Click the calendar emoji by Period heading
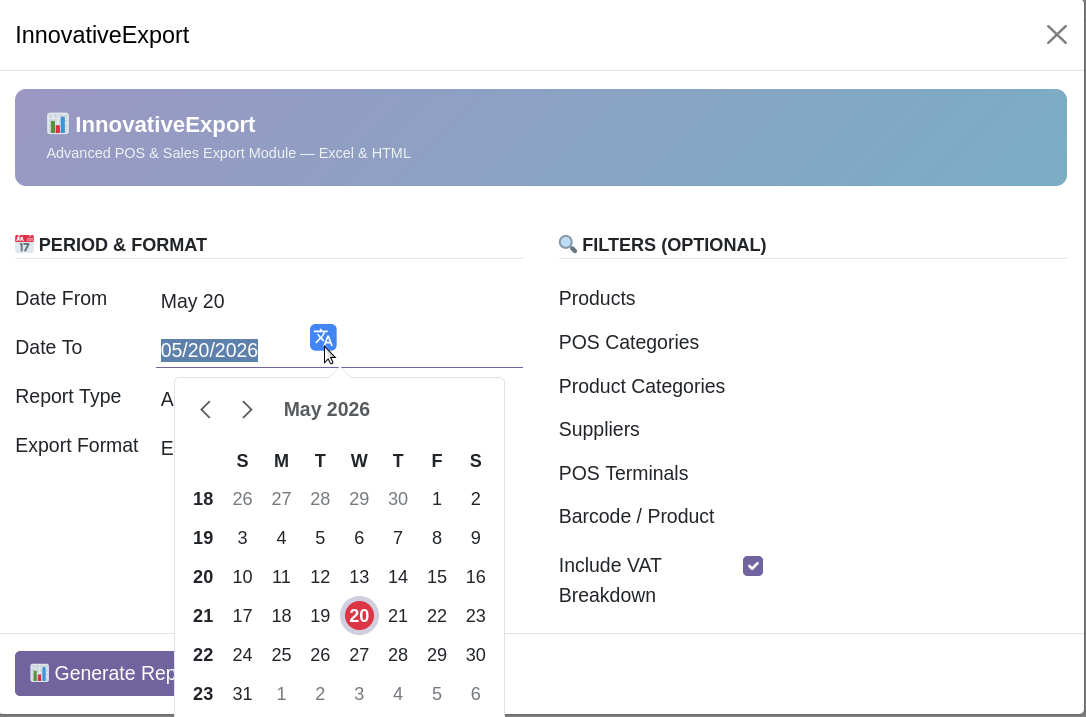Image resolution: width=1086 pixels, height=717 pixels. [24, 244]
